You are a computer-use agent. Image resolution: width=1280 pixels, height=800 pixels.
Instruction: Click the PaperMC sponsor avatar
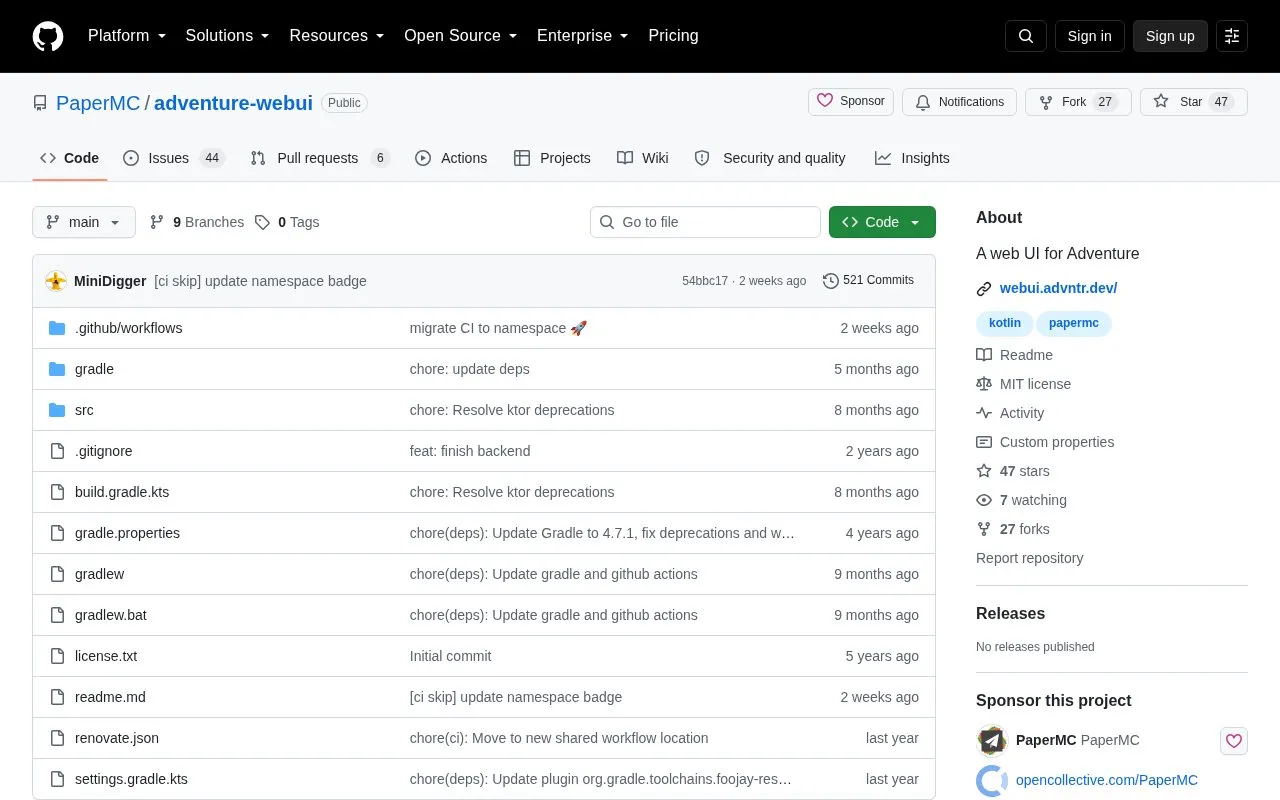pyautogui.click(x=992, y=741)
